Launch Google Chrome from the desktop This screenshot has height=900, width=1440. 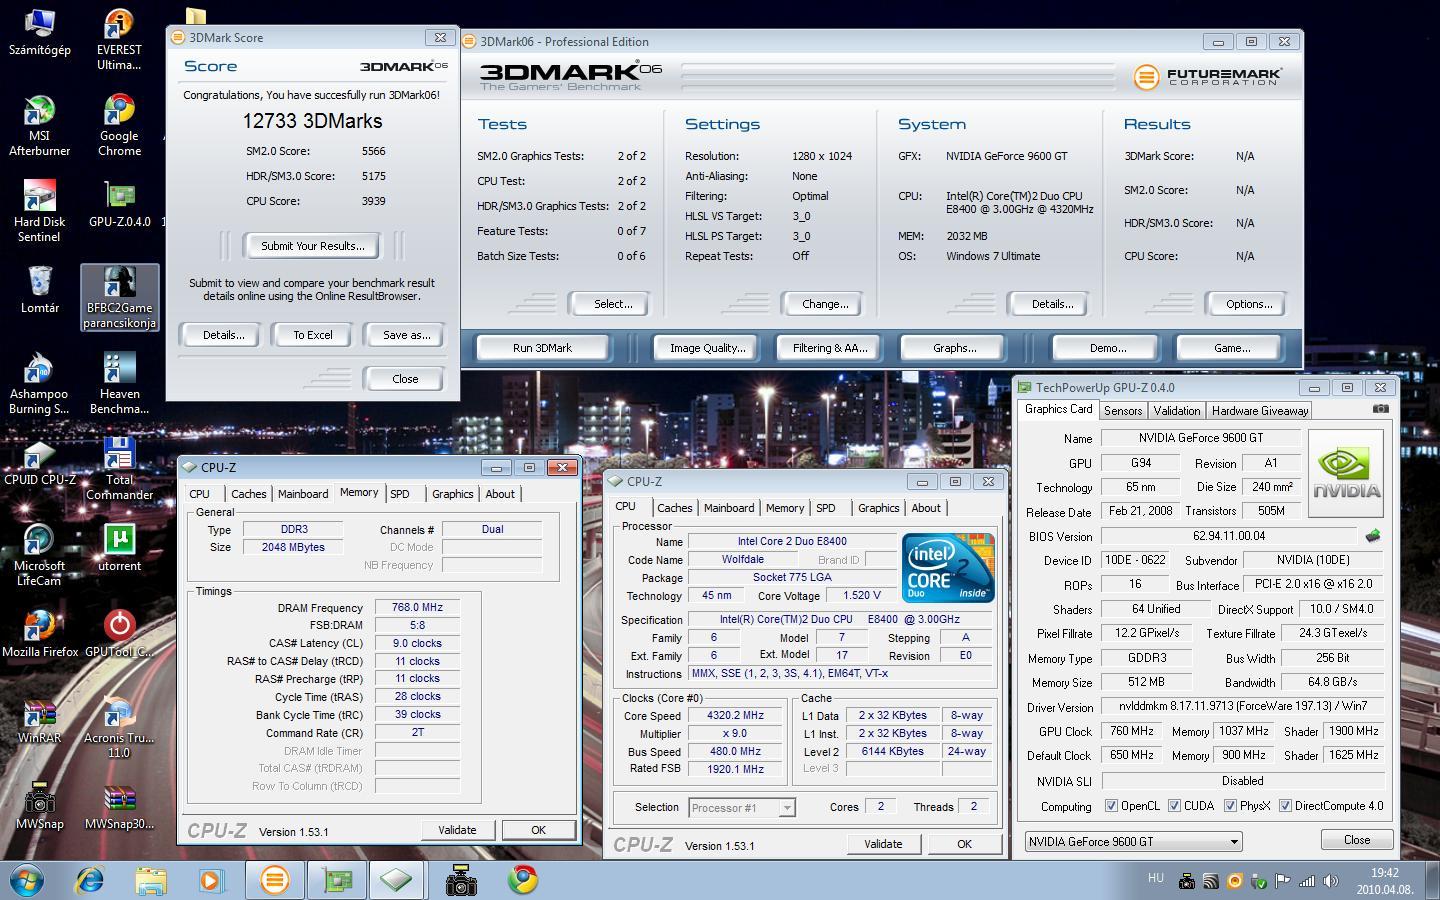pyautogui.click(x=119, y=126)
